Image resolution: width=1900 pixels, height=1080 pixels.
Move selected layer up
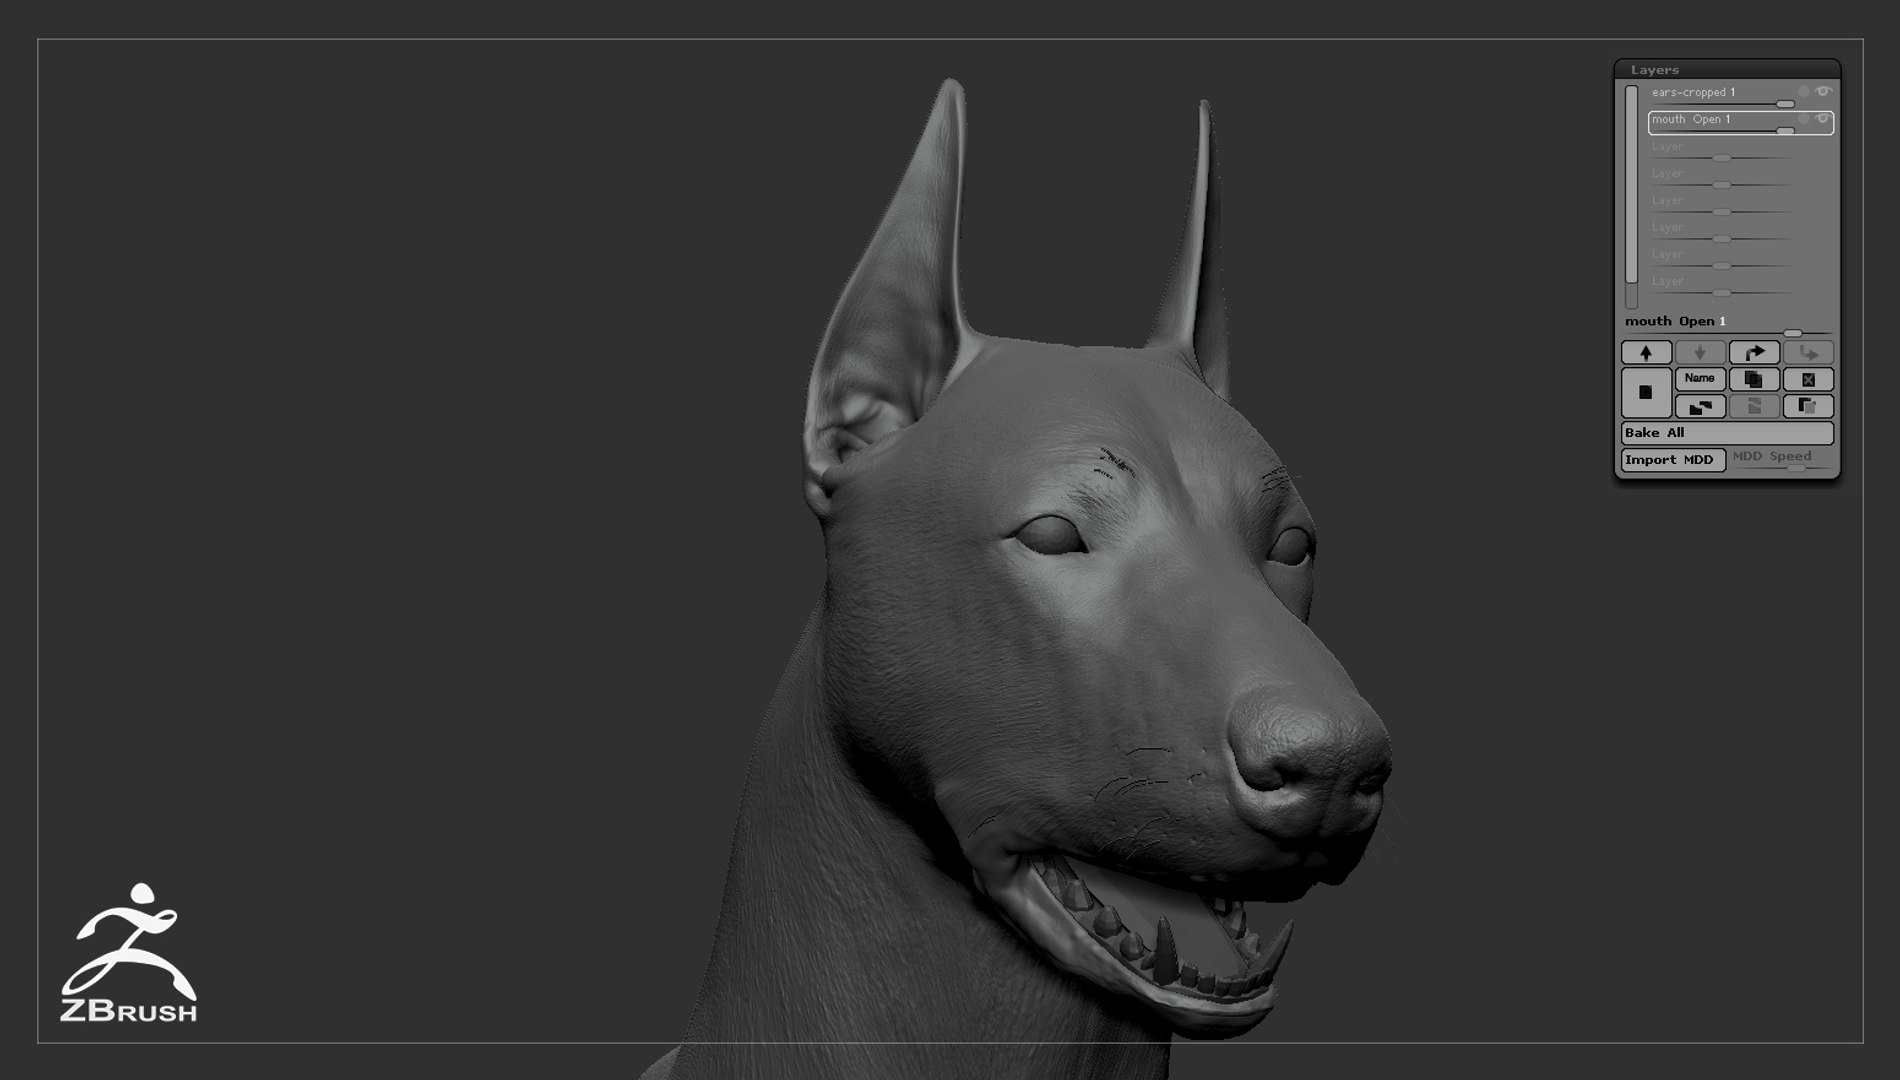[1646, 352]
